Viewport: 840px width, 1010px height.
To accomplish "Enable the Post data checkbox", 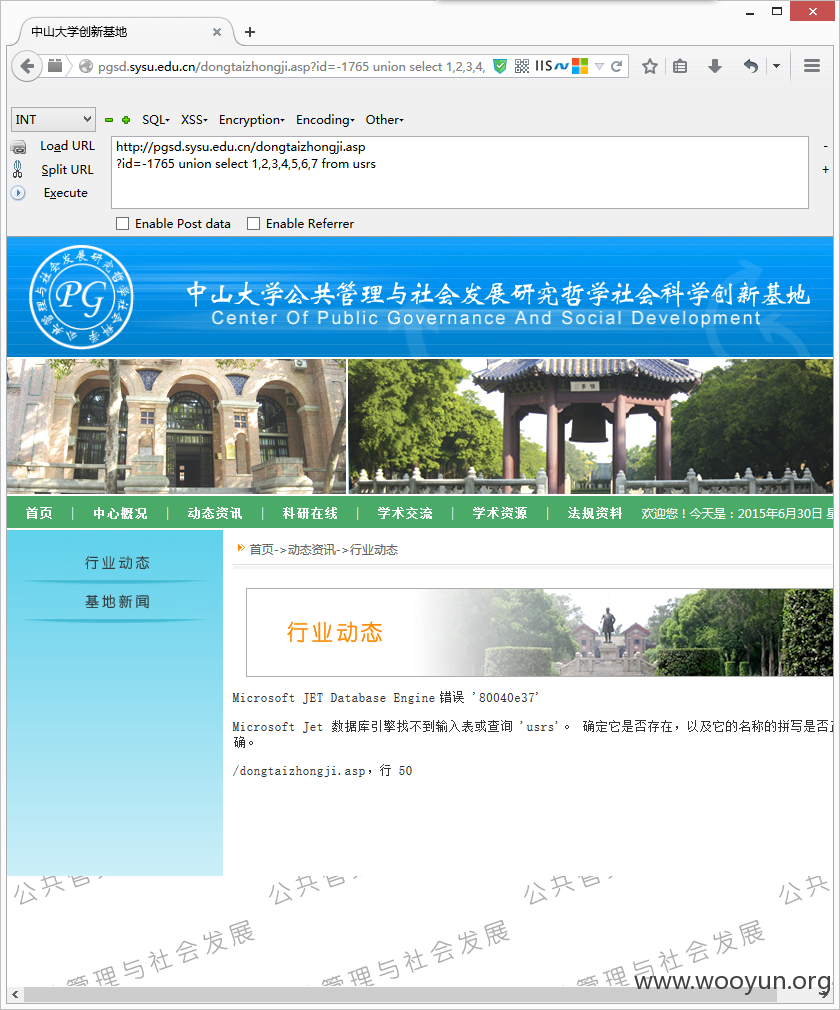I will (122, 224).
